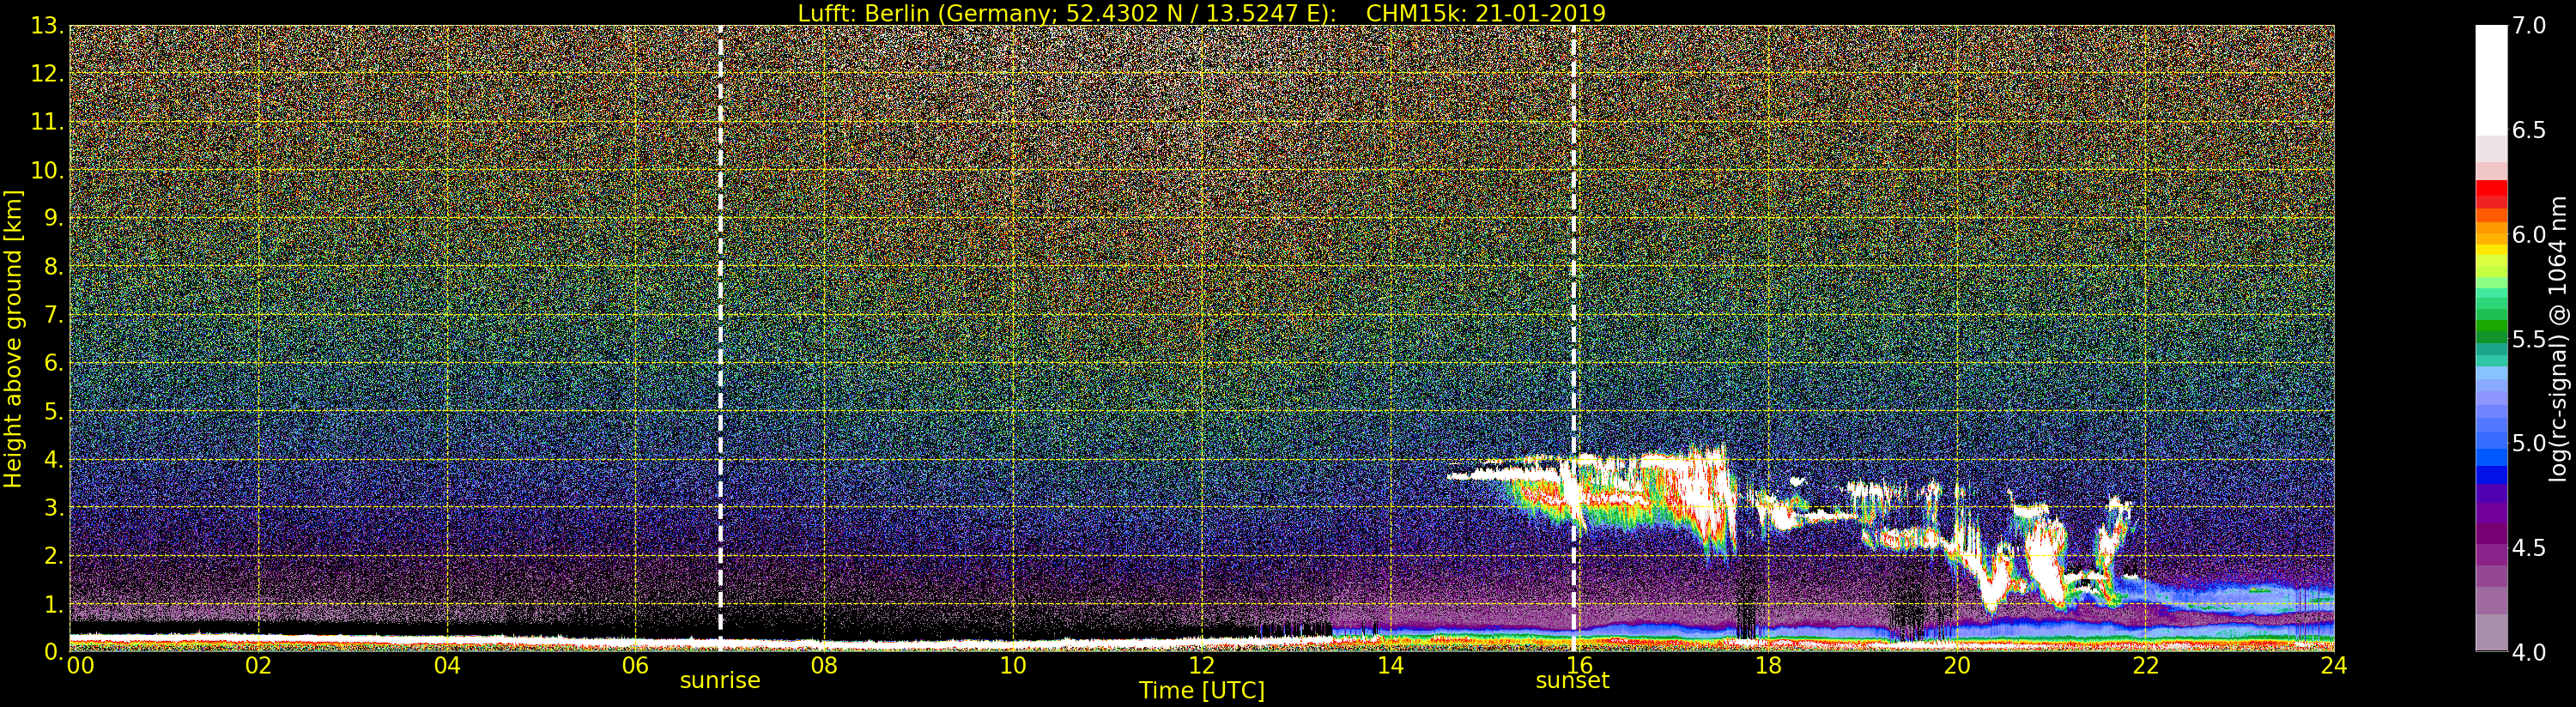Viewport: 2576px width, 707px height.
Task: Select the "18" time axis tick label
Action: [x=1768, y=666]
